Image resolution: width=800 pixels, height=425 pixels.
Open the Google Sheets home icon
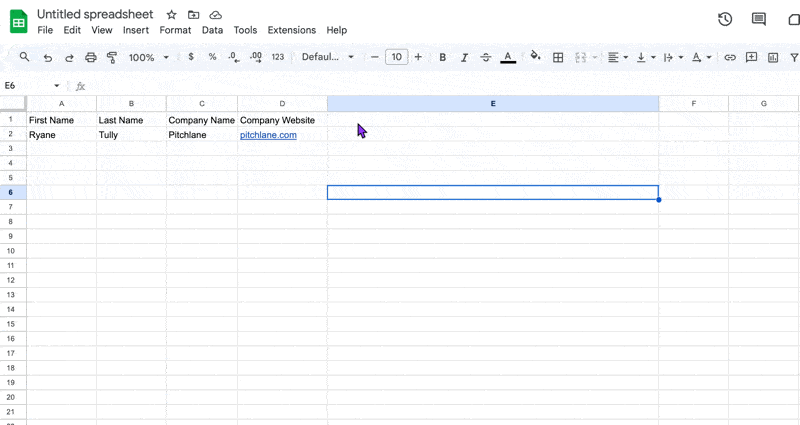pyautogui.click(x=19, y=22)
